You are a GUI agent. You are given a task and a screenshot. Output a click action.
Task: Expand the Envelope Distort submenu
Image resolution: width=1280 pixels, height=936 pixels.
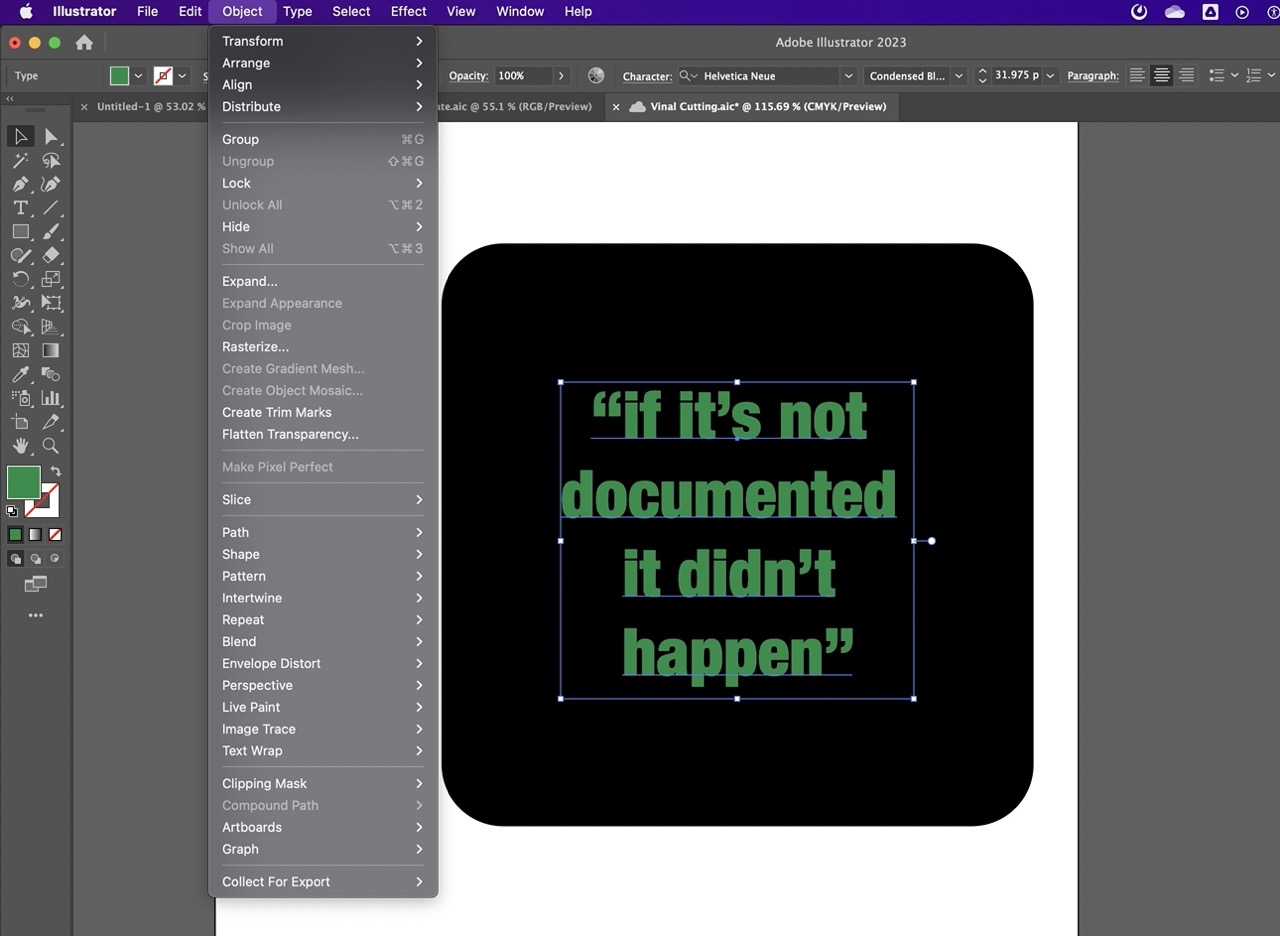click(323, 664)
